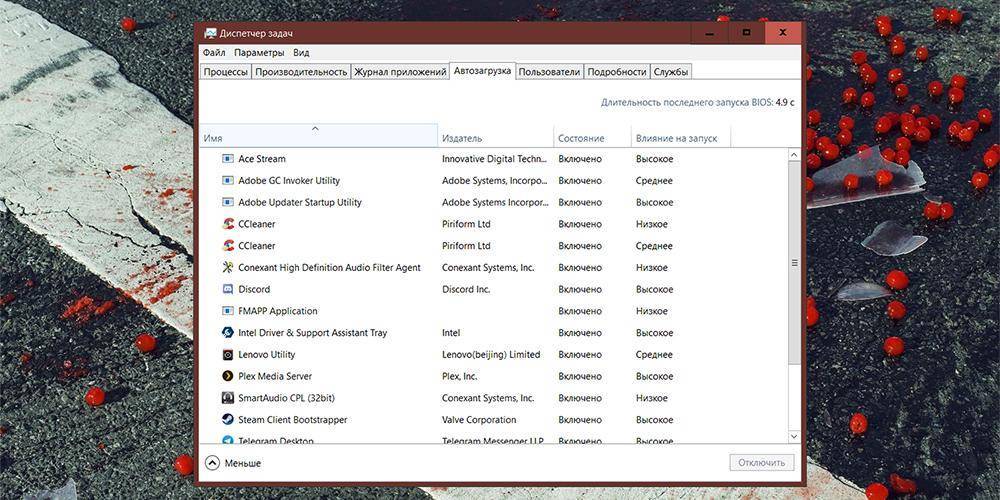Open the Файл menu
Image resolution: width=1000 pixels, height=500 pixels.
click(214, 52)
